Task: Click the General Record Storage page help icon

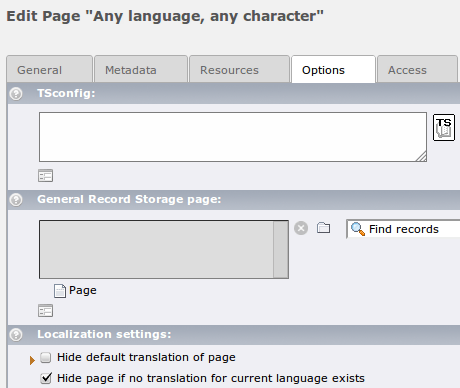Action: click(16, 200)
